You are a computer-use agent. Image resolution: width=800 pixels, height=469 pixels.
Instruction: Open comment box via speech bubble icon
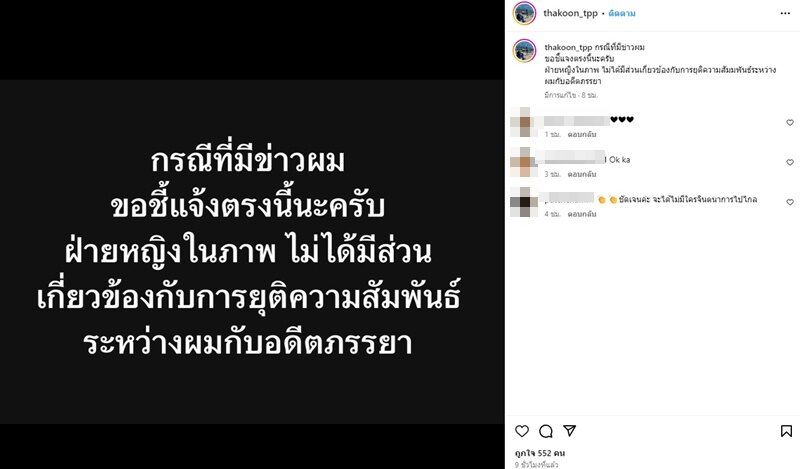pyautogui.click(x=546, y=431)
